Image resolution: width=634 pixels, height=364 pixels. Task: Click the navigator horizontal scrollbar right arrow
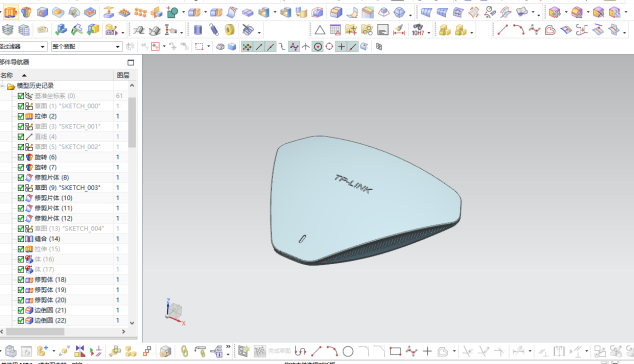(123, 332)
